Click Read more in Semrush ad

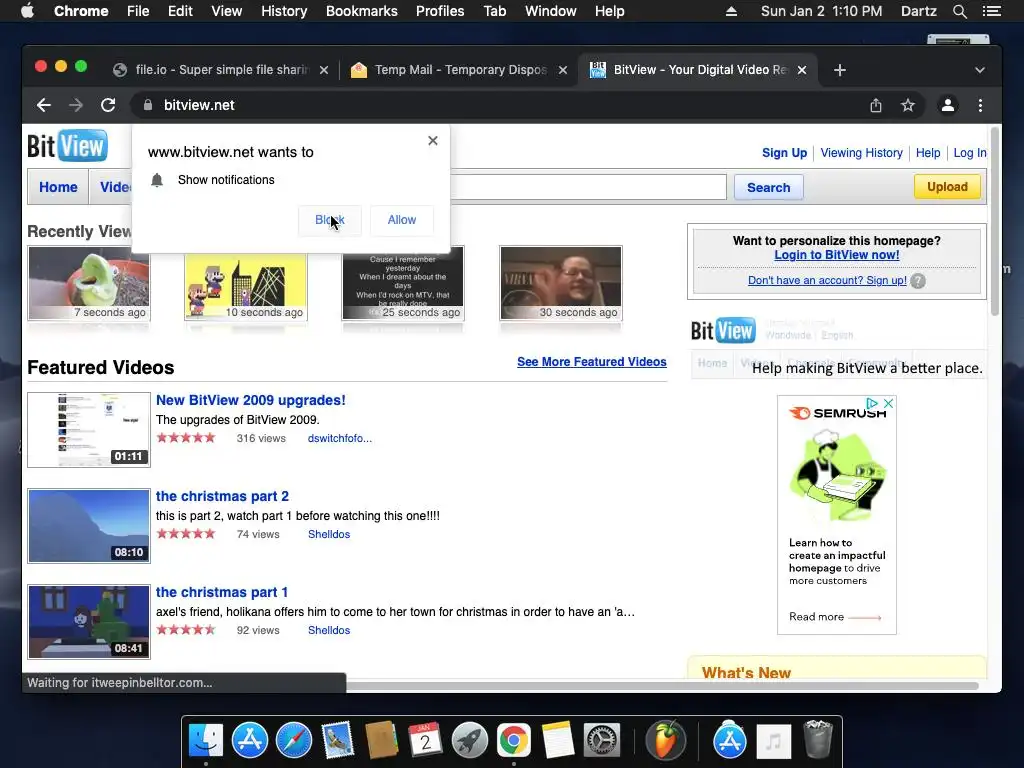click(x=835, y=616)
